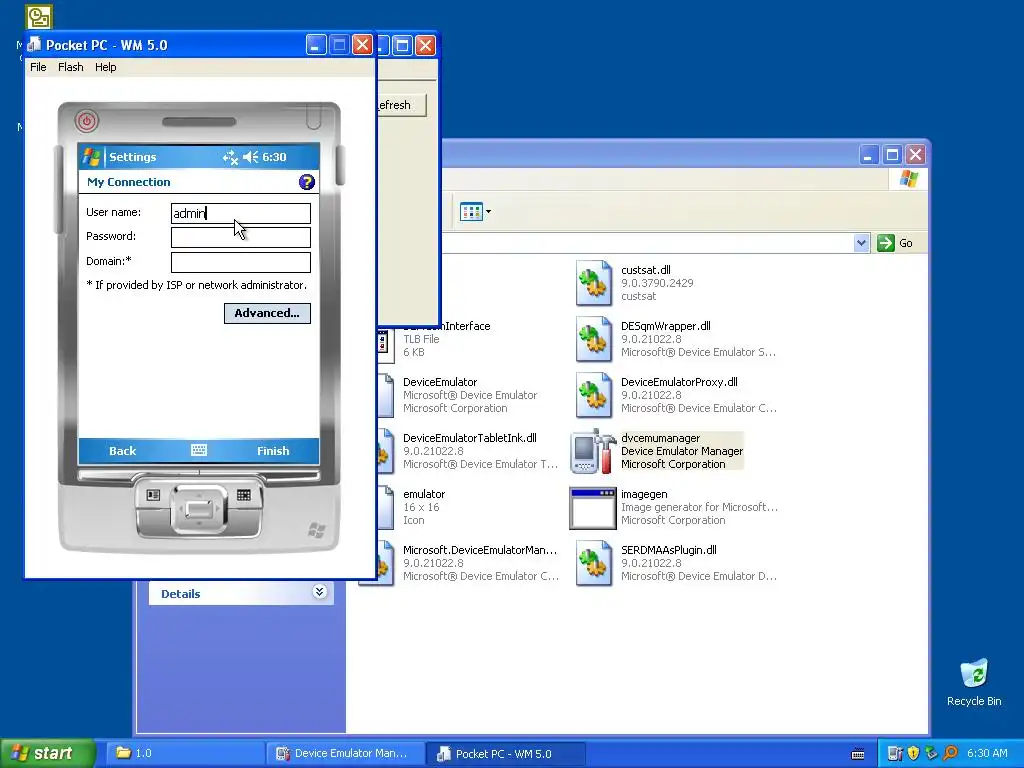
Task: Open the blue Help question mark icon
Action: coord(306,182)
